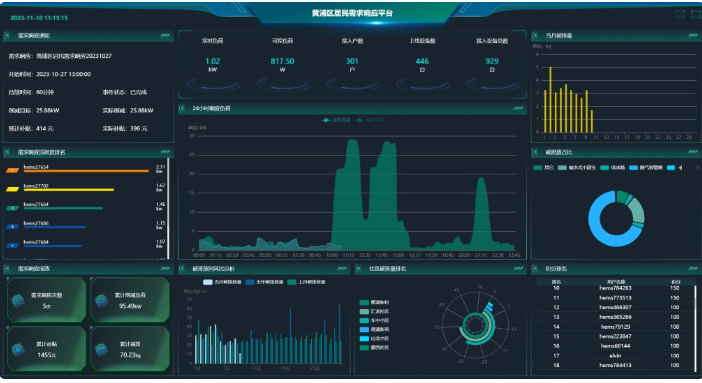Click the hems79129 row in the points table

coord(615,327)
